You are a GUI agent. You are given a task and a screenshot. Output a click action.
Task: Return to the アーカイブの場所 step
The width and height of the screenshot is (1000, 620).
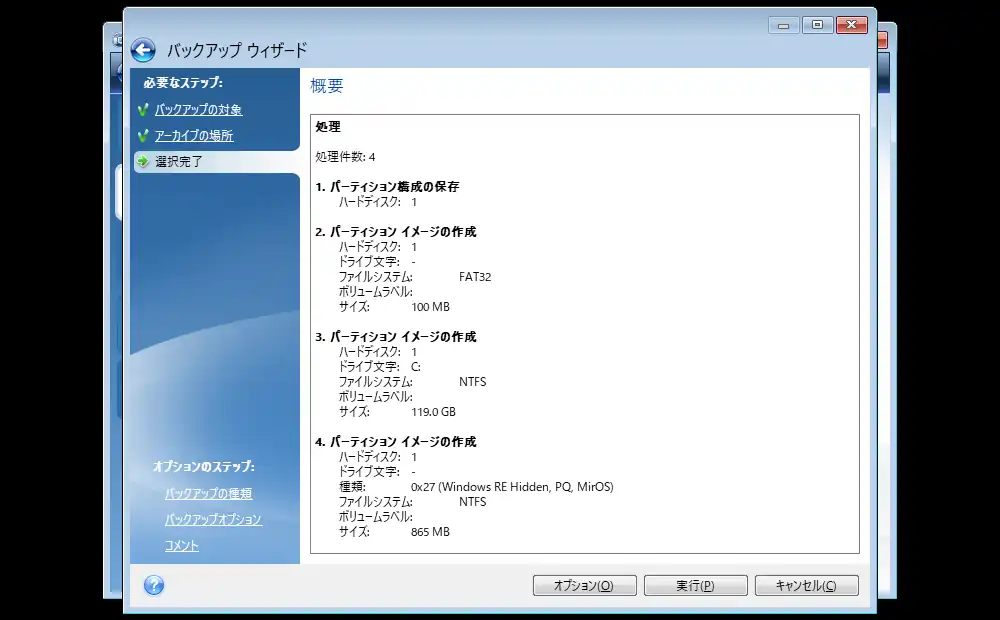[x=194, y=136]
